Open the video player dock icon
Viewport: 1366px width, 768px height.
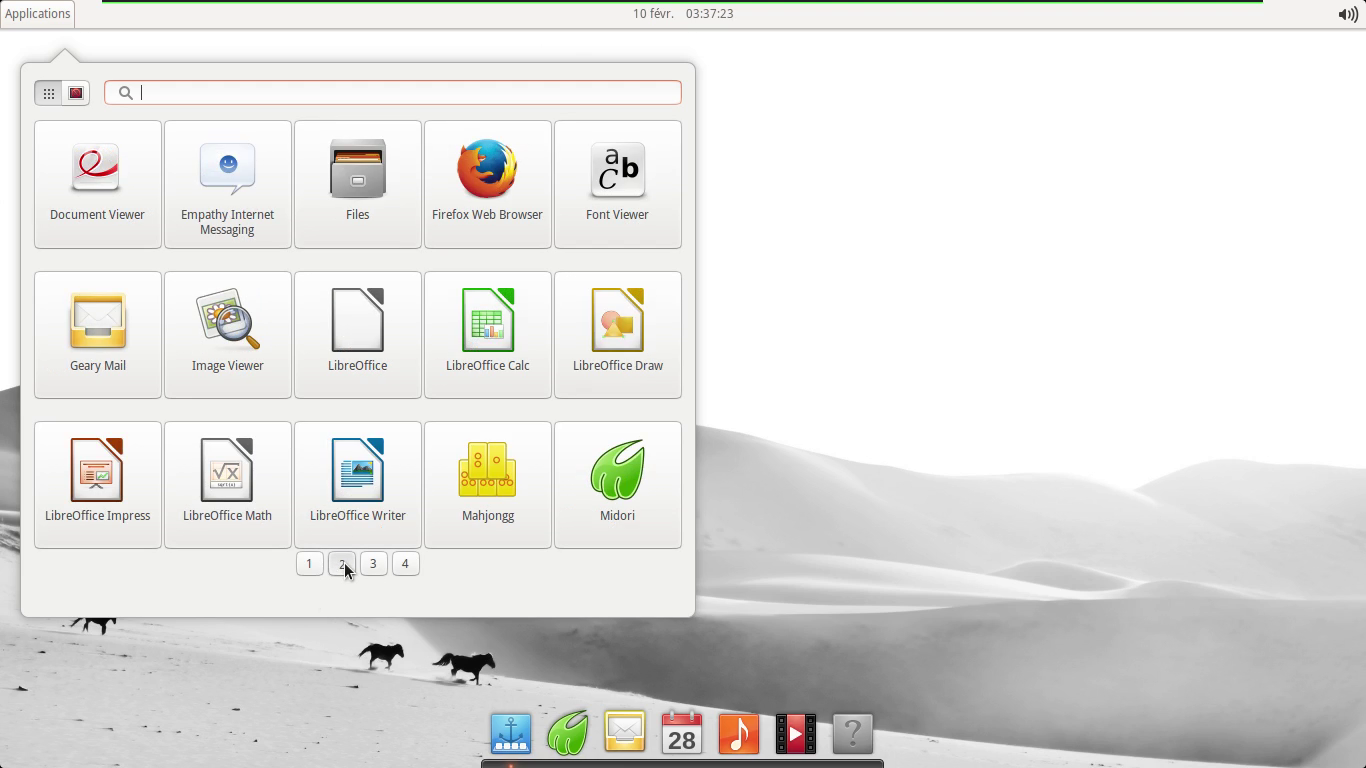click(796, 734)
